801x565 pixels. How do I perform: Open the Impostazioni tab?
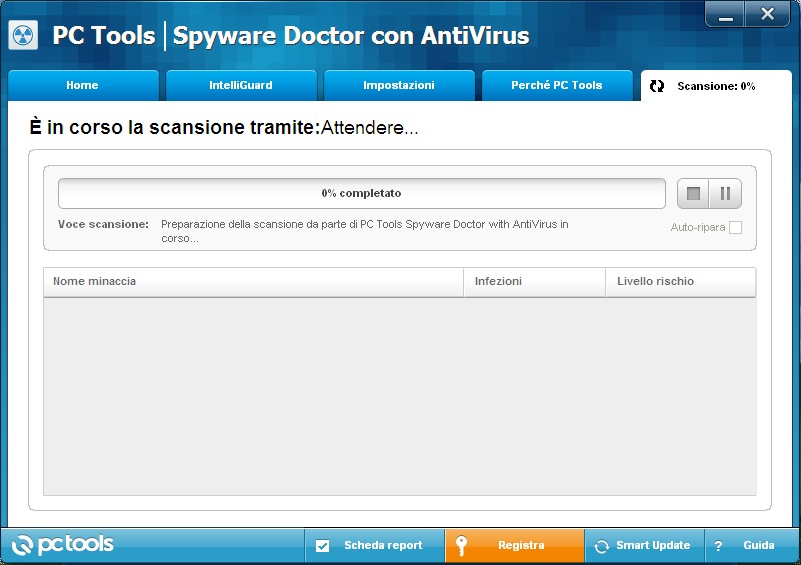tap(398, 86)
